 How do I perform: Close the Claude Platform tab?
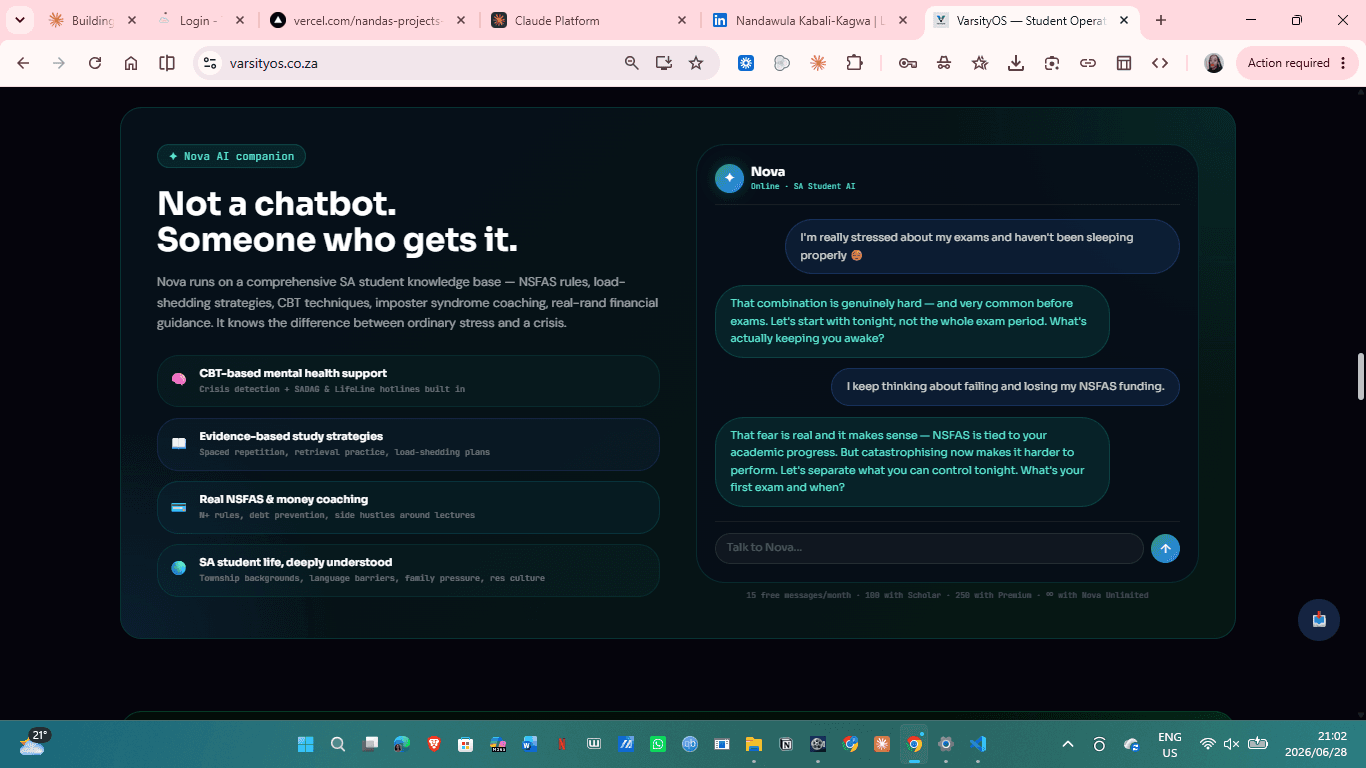pyautogui.click(x=682, y=20)
